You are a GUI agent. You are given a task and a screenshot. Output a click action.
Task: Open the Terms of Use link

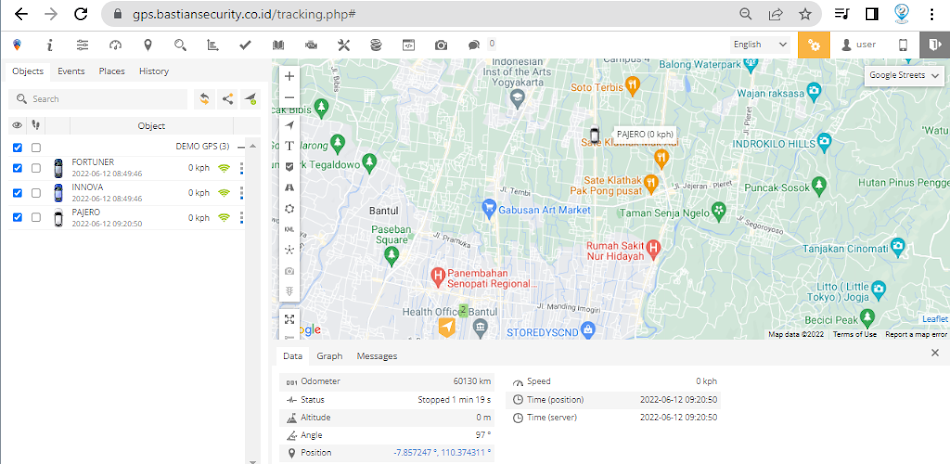click(x=854, y=334)
